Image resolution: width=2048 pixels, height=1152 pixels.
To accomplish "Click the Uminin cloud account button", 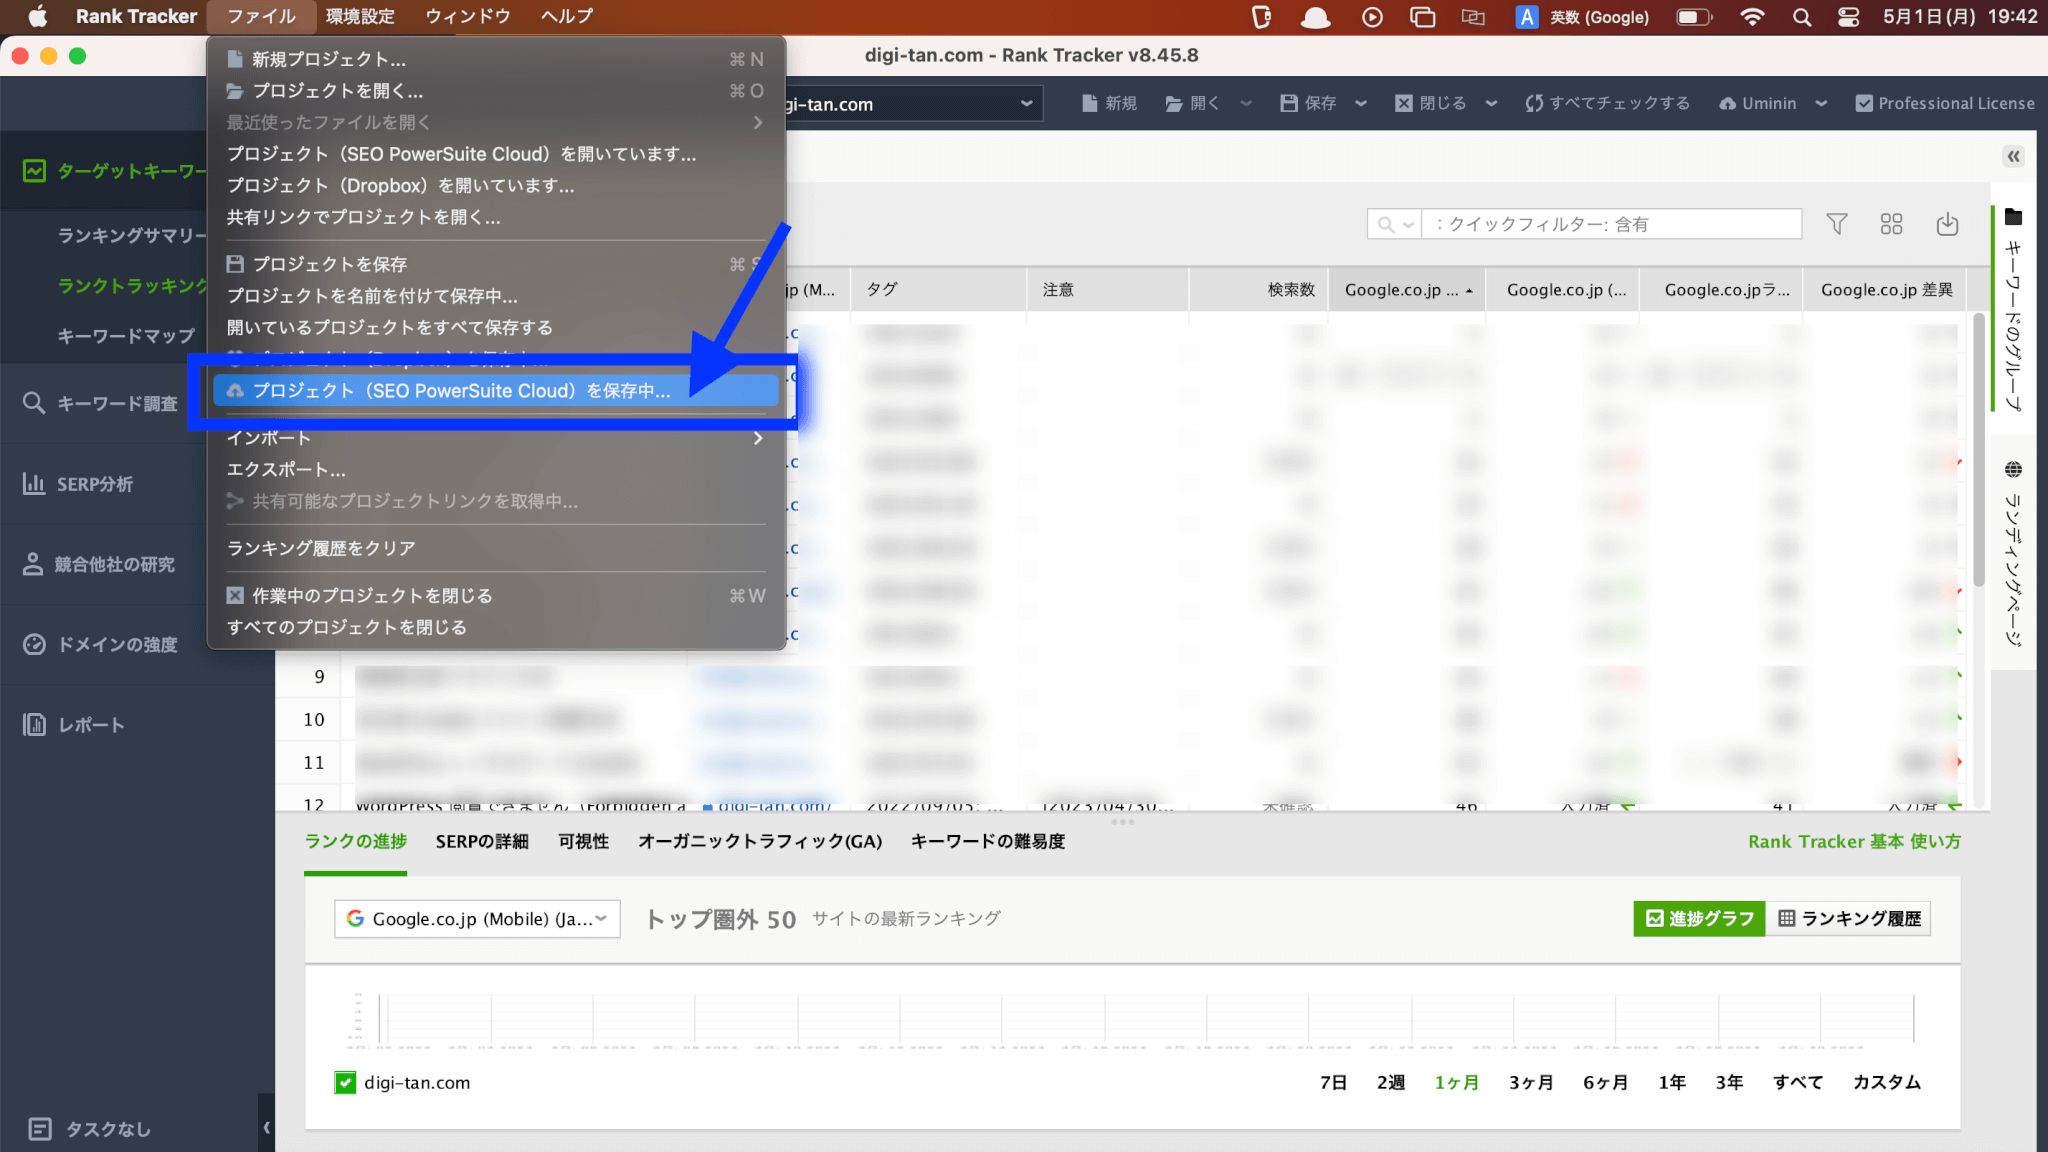I will [1758, 103].
